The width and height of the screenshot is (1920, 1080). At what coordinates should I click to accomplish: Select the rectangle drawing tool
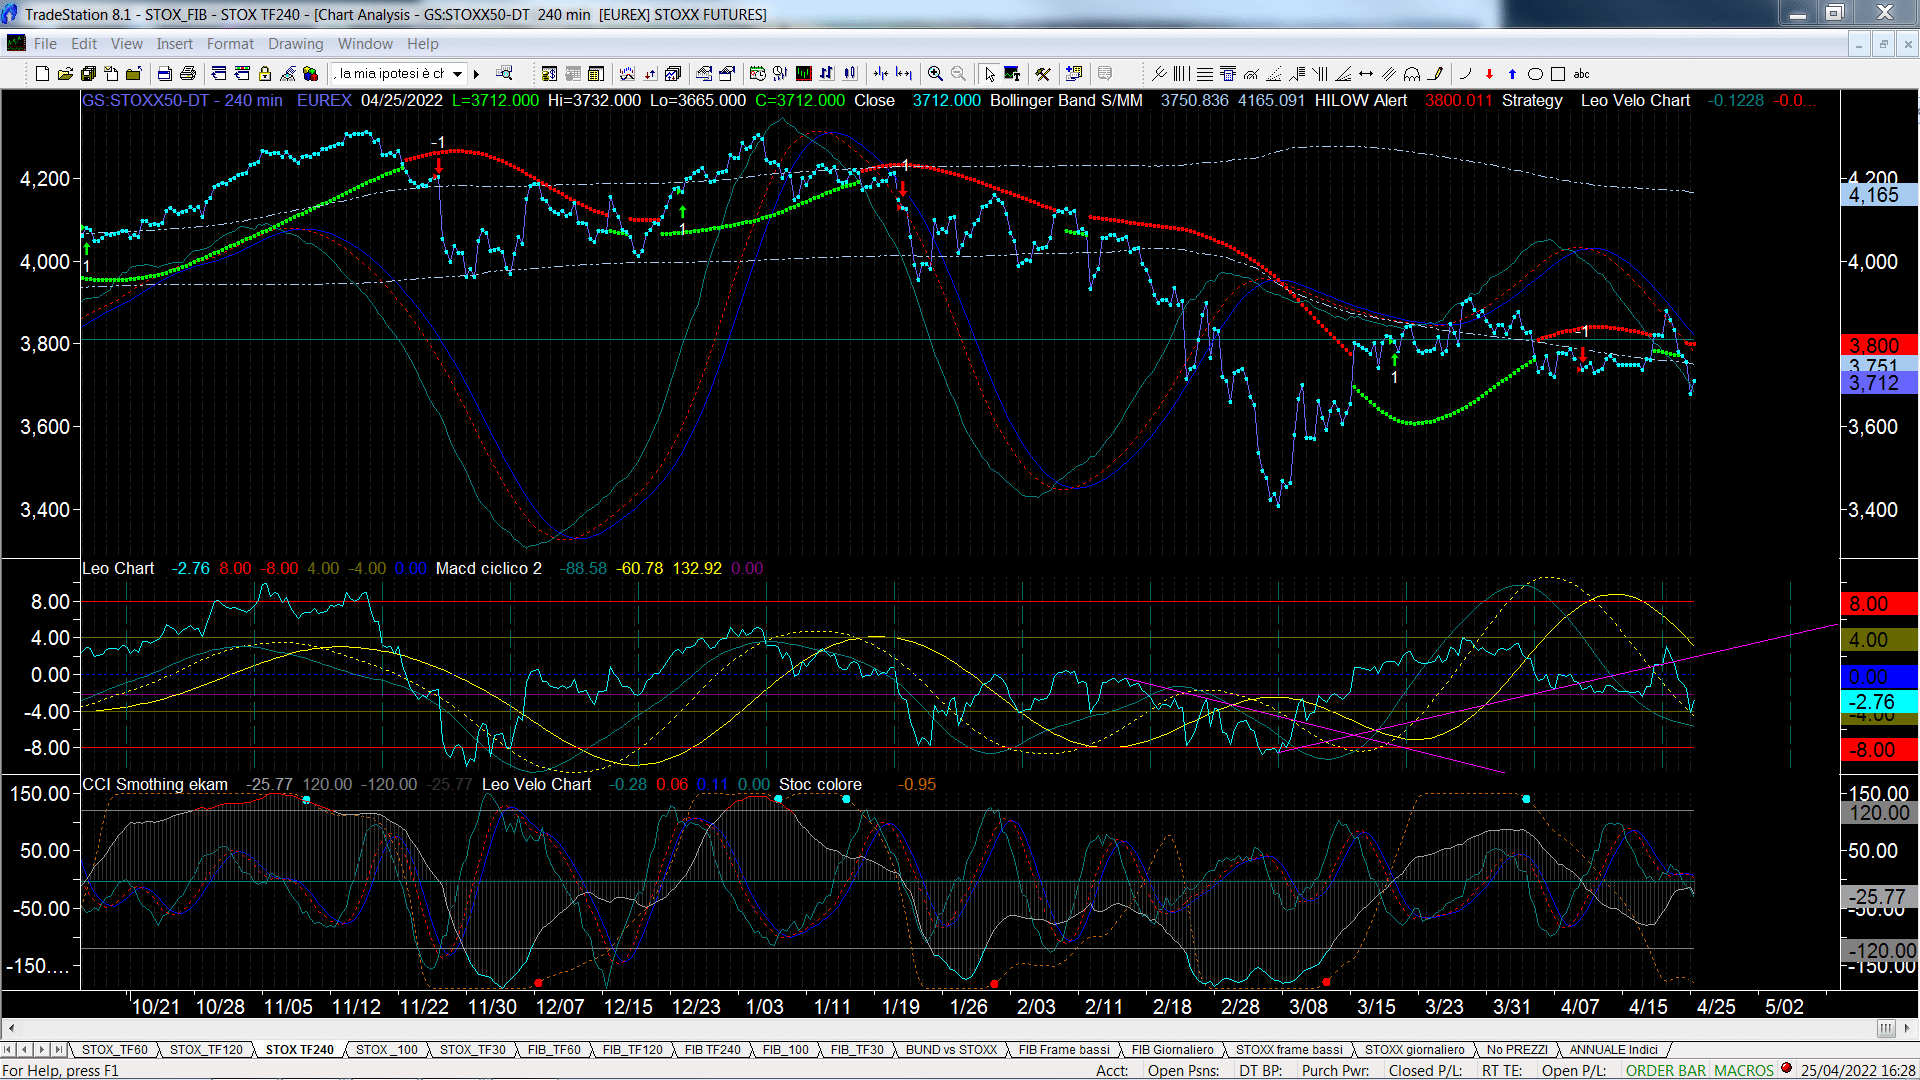(1558, 74)
